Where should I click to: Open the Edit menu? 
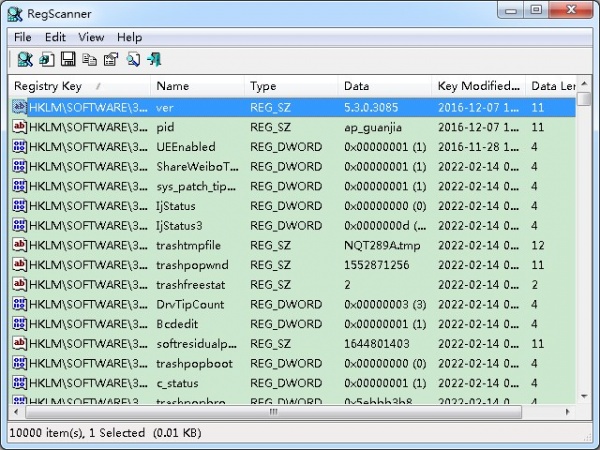coord(55,37)
